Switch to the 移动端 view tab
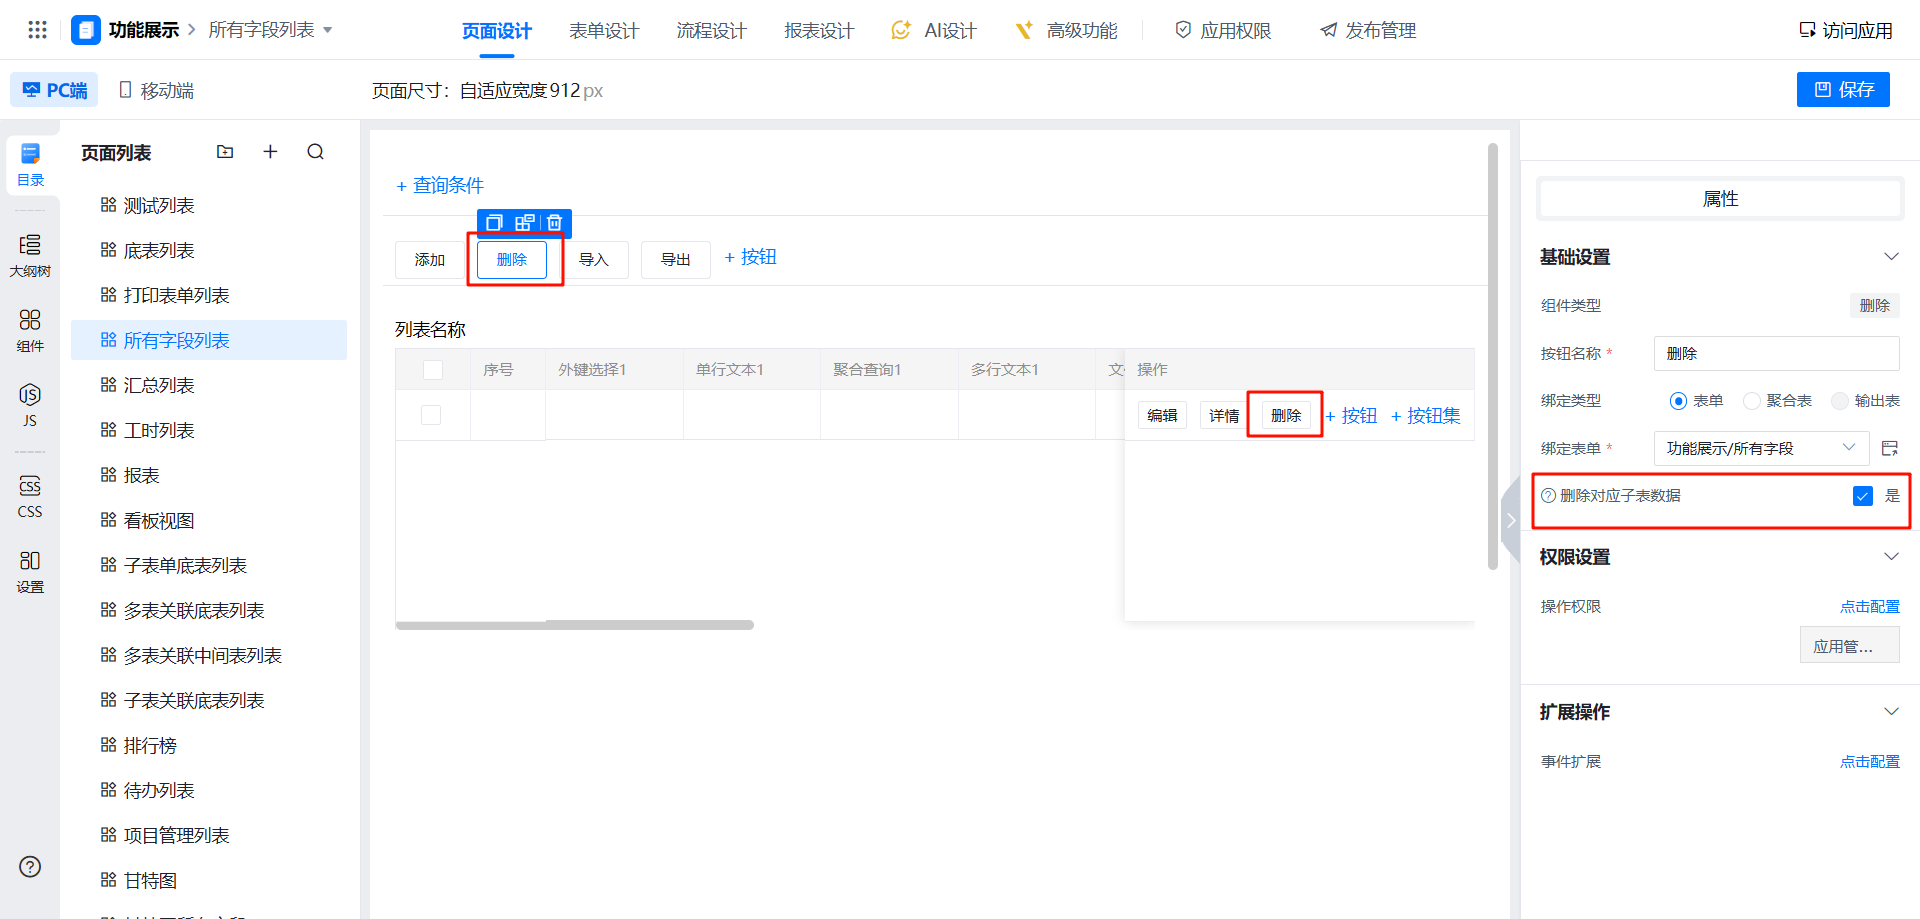 click(157, 90)
